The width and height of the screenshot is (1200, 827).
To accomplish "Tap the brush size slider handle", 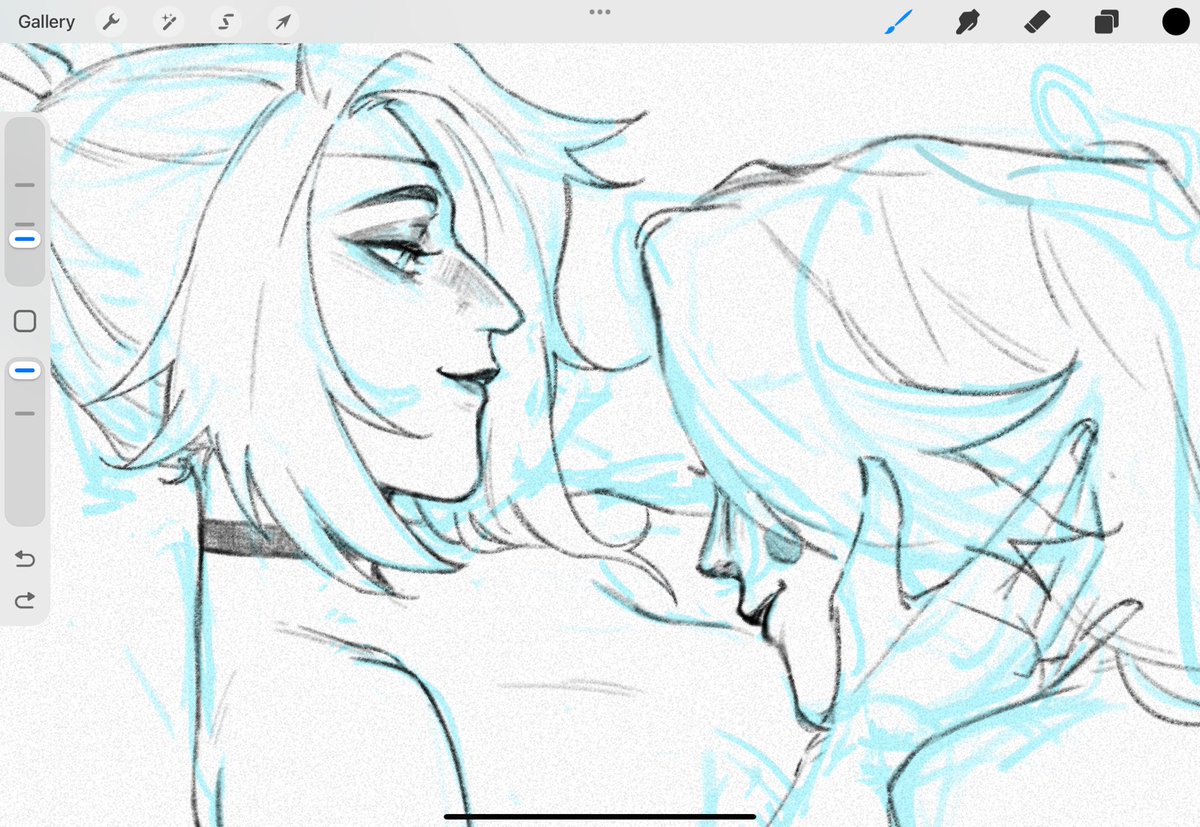I will point(24,238).
